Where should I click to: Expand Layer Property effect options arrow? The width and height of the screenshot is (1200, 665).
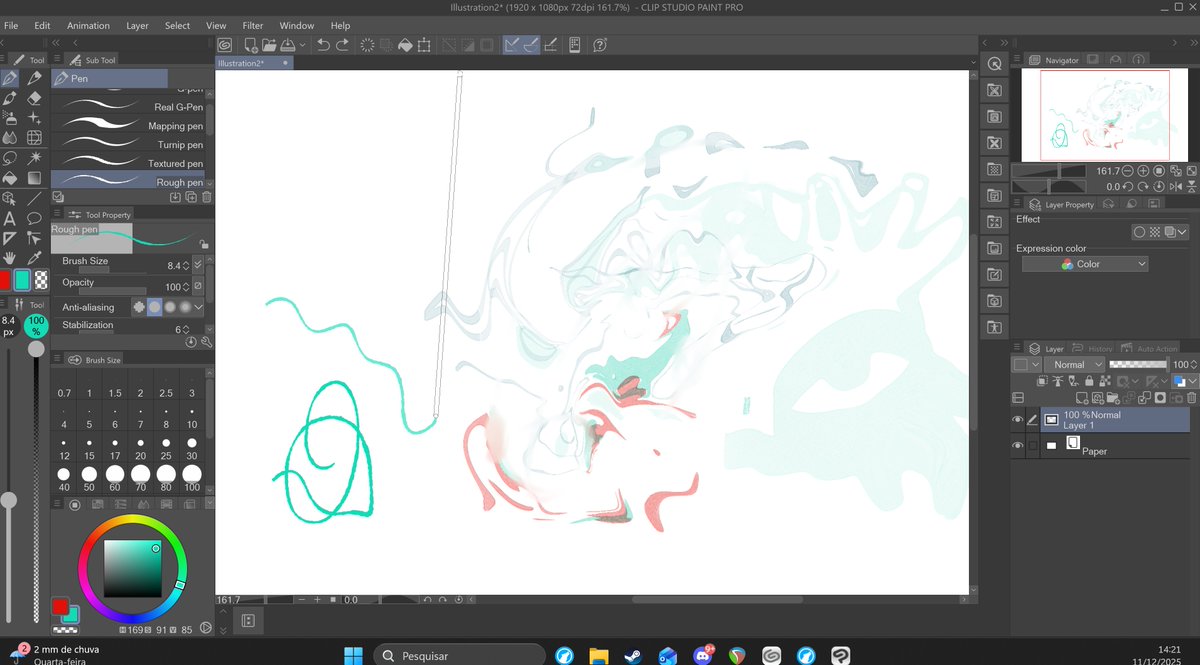pos(1183,232)
